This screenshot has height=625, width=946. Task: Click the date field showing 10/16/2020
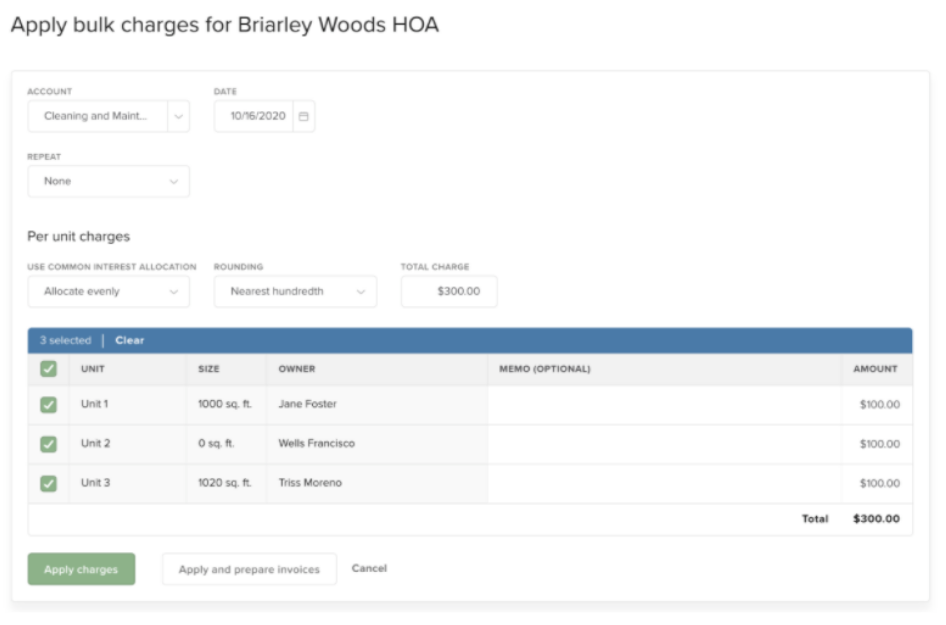(x=260, y=115)
